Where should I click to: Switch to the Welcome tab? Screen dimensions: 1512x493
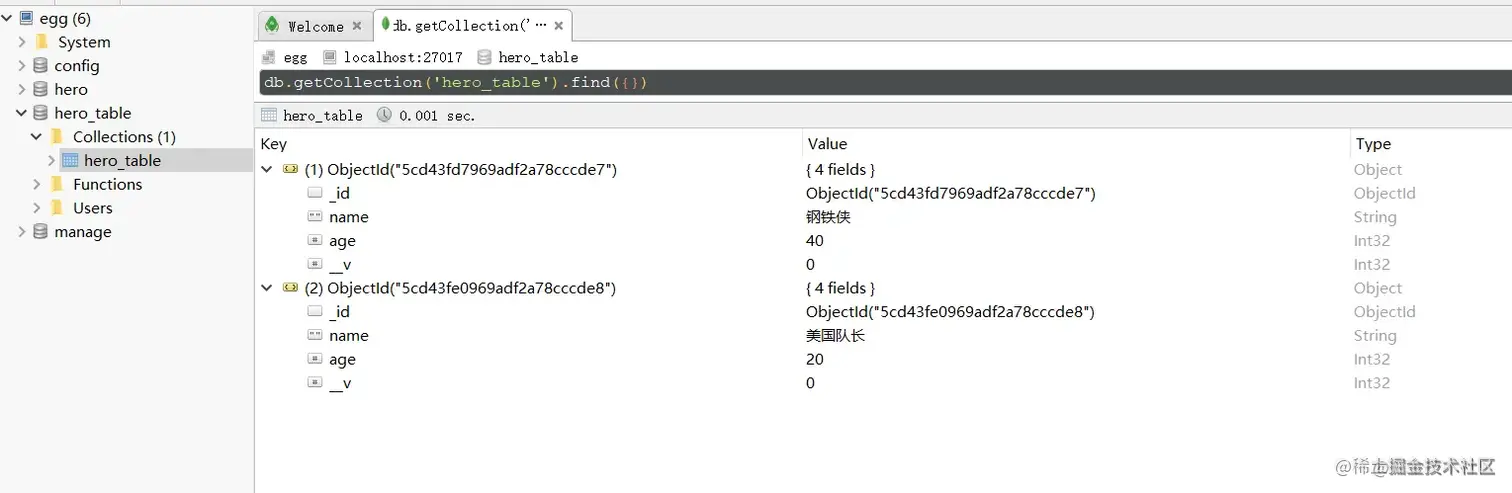(314, 26)
